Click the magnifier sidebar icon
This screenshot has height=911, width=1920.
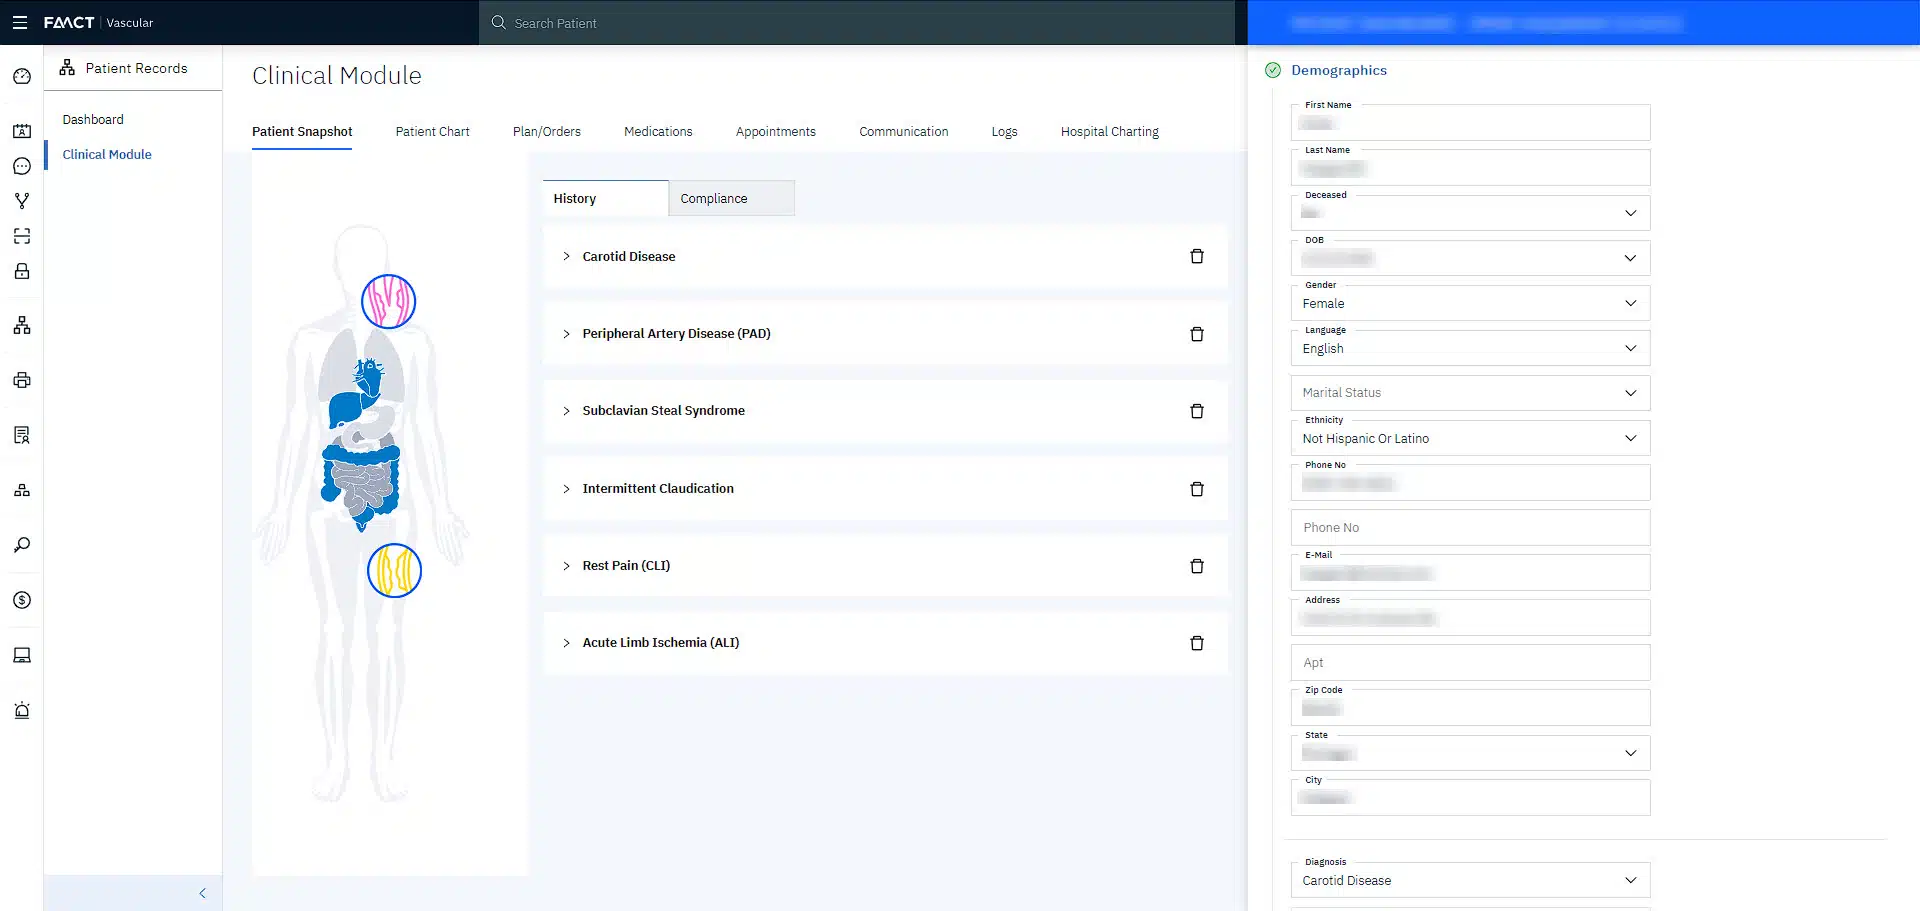(22, 545)
